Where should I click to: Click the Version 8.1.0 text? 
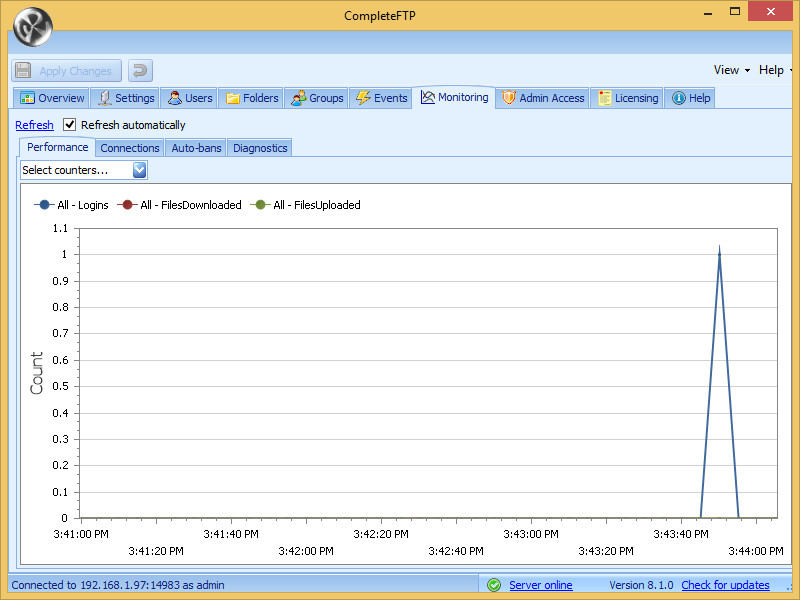tap(641, 585)
